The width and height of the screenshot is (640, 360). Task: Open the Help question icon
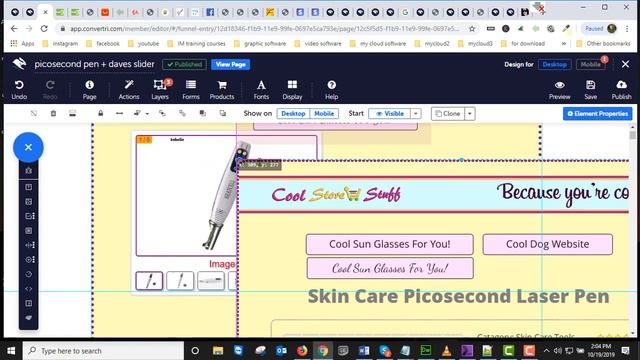331,85
